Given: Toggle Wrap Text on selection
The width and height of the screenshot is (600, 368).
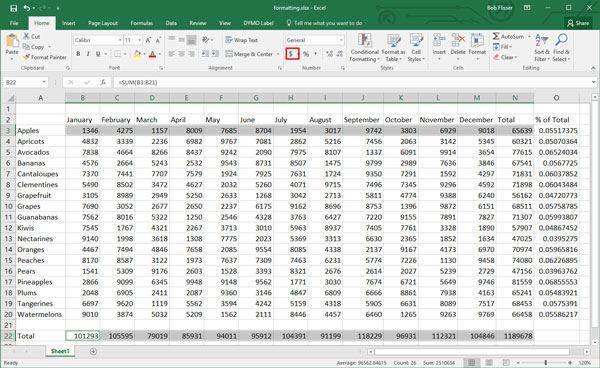Looking at the screenshot, I should coord(241,40).
